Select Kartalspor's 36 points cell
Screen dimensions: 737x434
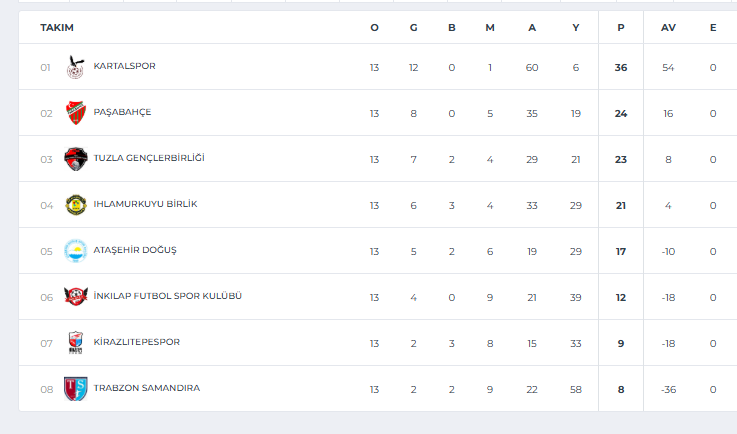(621, 67)
